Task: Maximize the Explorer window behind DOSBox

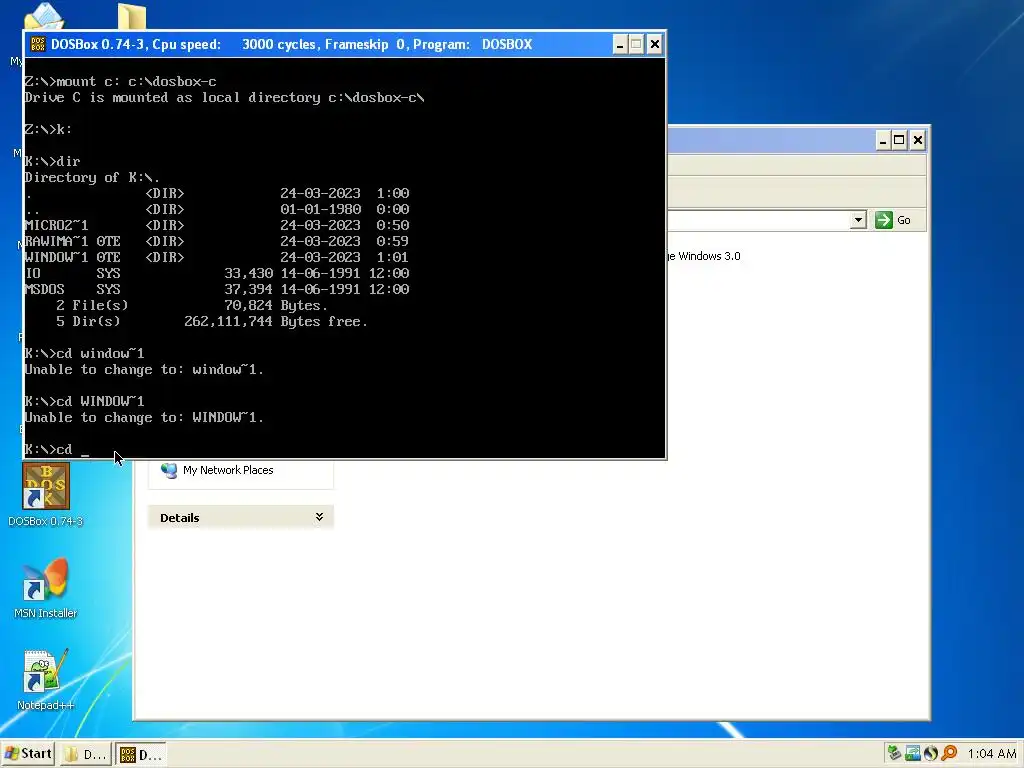Action: 899,140
